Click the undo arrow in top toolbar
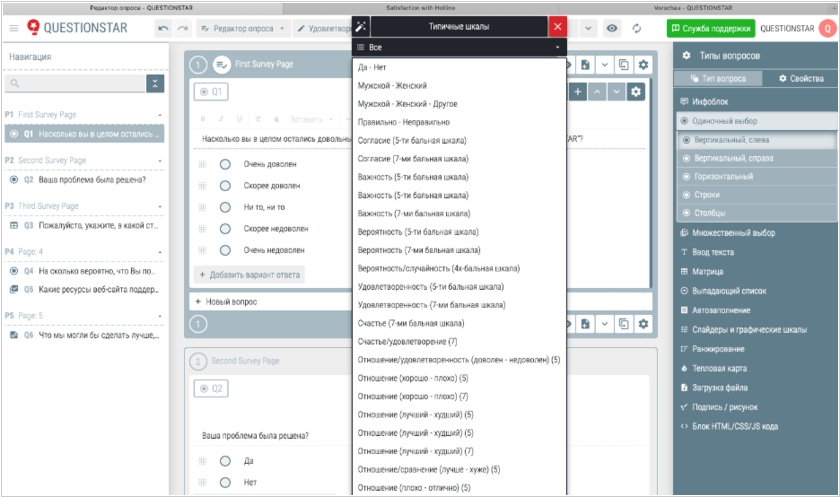Image resolution: width=840 pixels, height=497 pixels. point(163,28)
